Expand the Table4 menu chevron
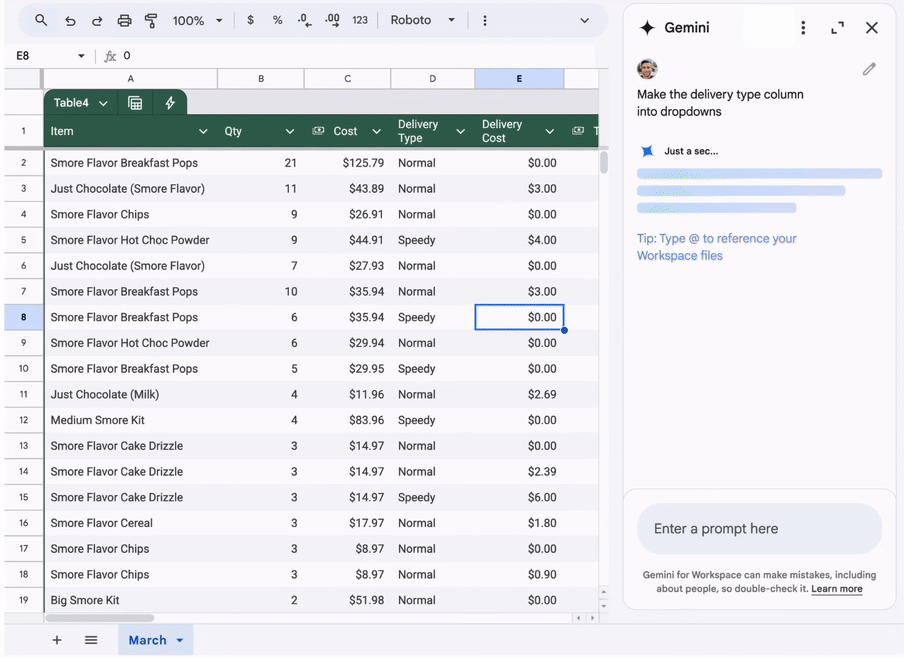This screenshot has width=904, height=658. pos(103,102)
